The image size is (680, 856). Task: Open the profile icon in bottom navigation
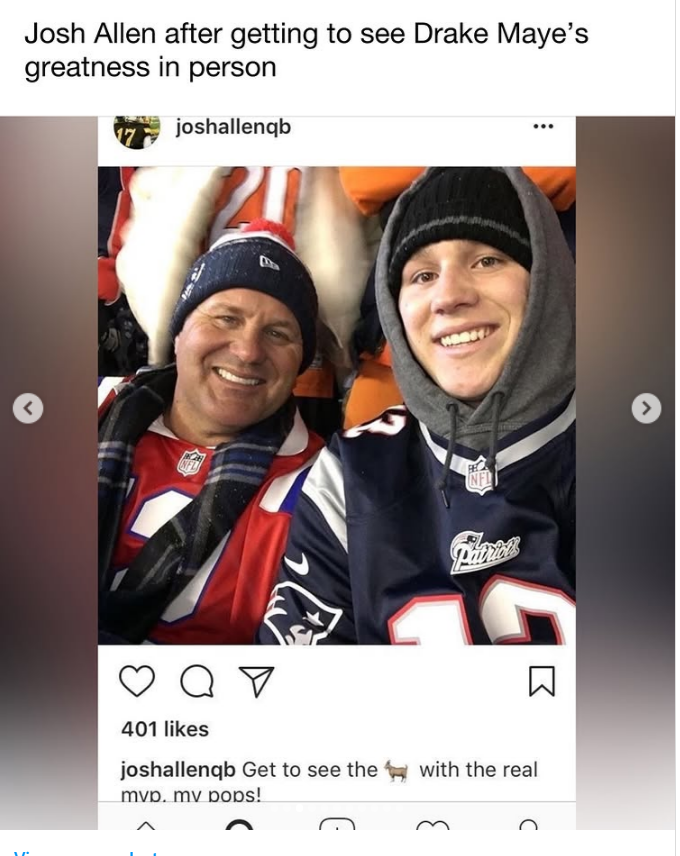click(x=528, y=824)
